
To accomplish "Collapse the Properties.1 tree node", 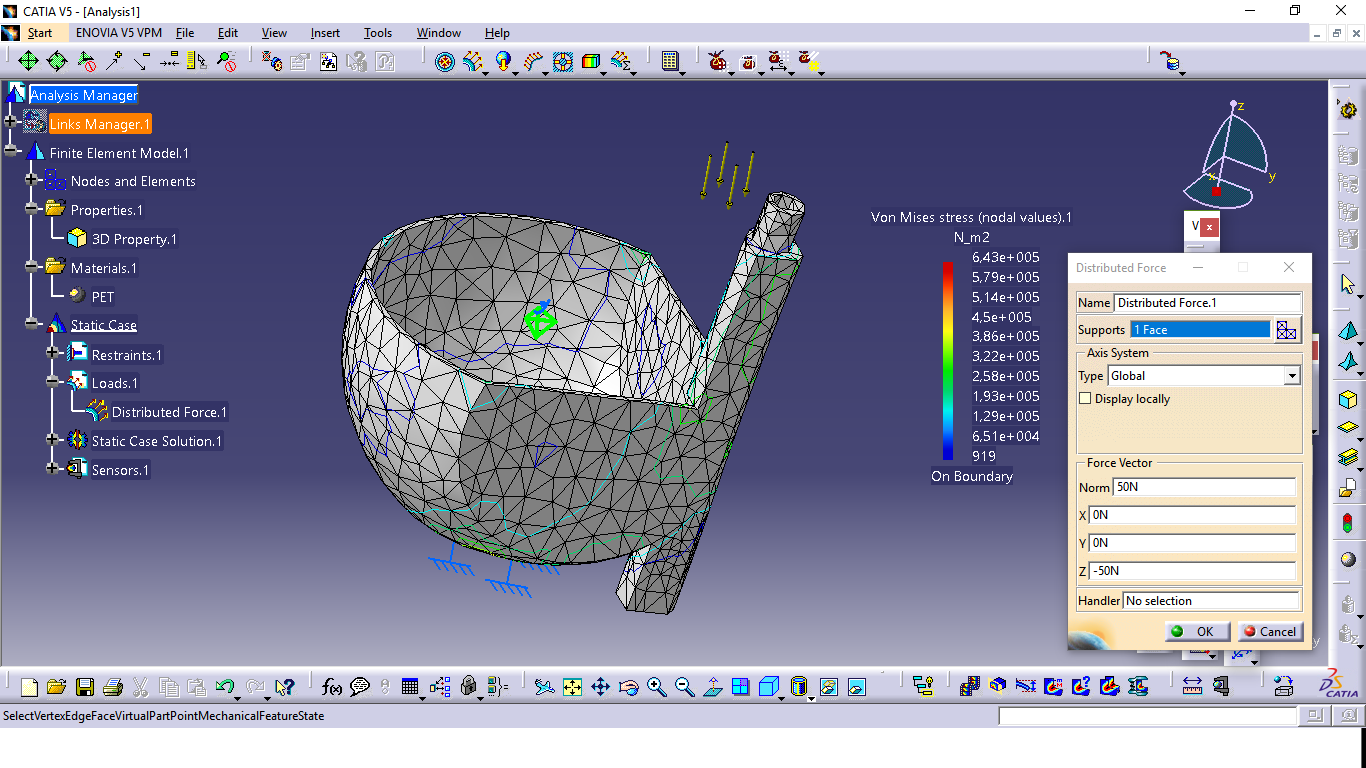I will (32, 209).
